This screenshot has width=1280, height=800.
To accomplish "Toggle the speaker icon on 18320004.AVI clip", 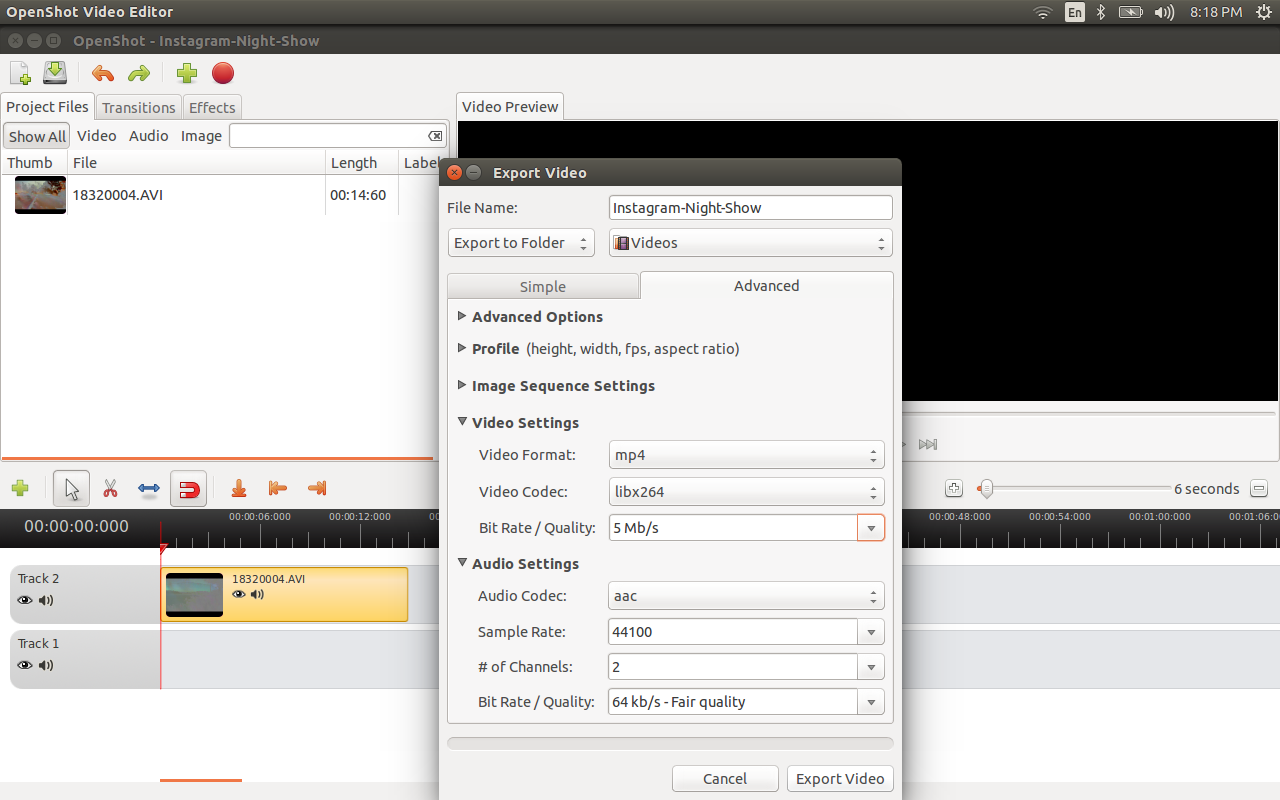I will click(x=258, y=594).
